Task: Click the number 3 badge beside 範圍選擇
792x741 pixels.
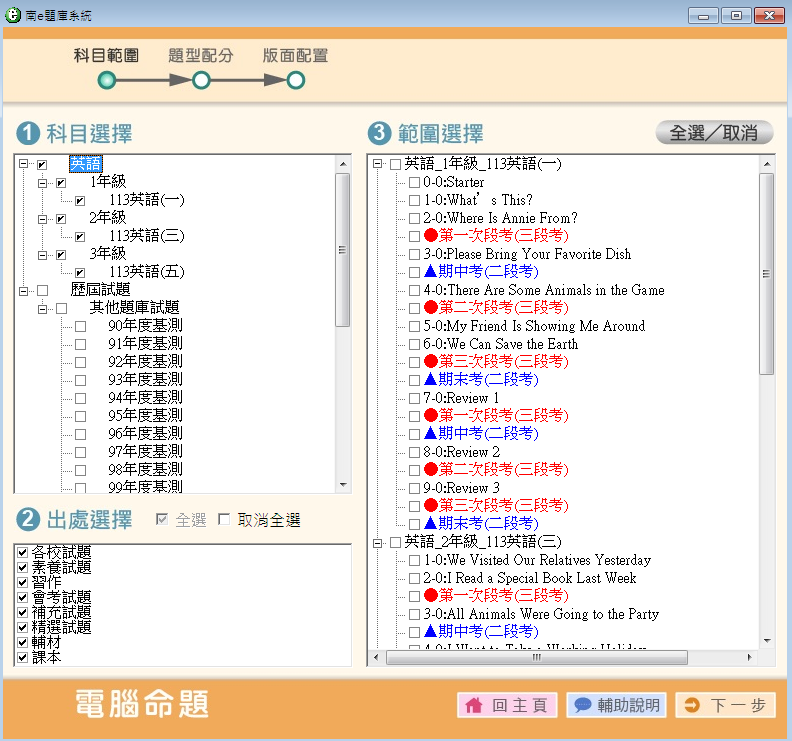Action: coord(380,133)
